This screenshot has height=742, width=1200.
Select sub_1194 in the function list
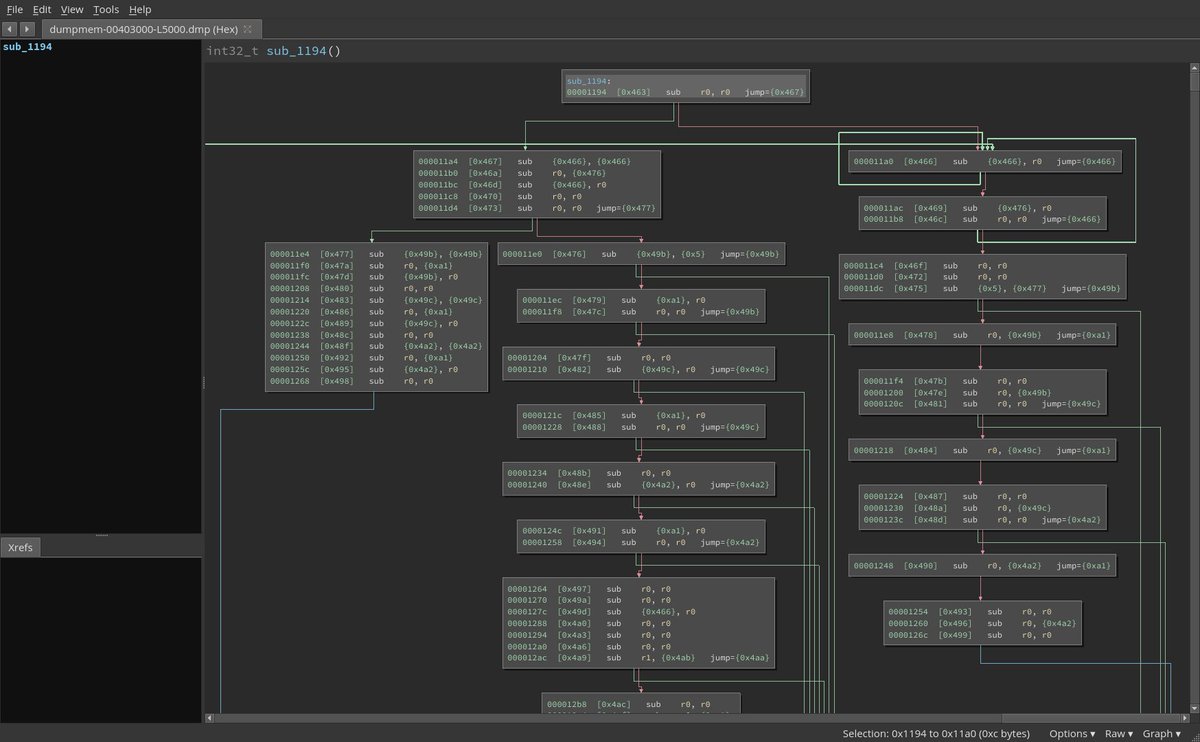(28, 47)
